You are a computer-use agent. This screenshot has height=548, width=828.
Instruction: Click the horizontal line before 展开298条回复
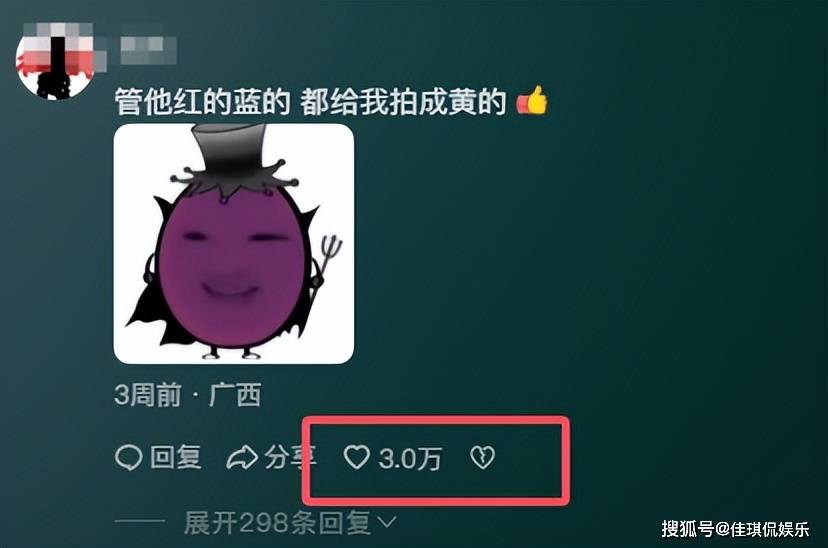tap(140, 522)
